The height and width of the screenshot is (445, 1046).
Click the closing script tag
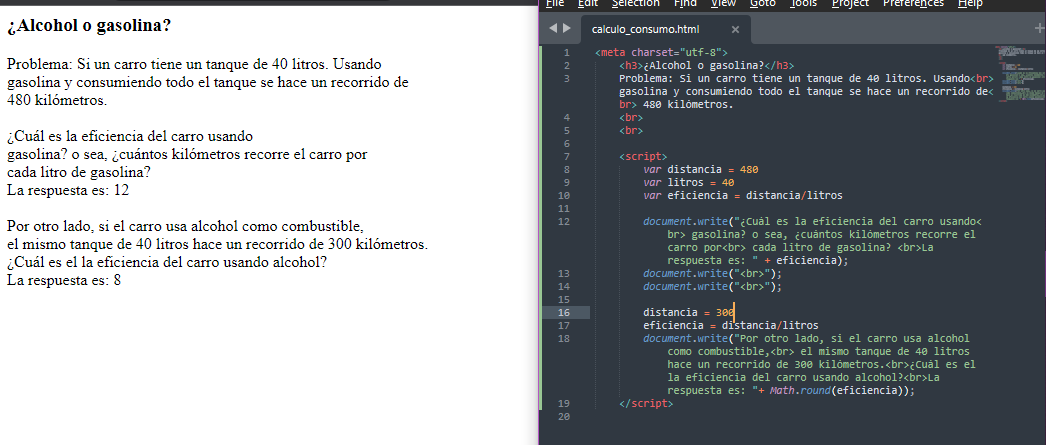[x=646, y=404]
